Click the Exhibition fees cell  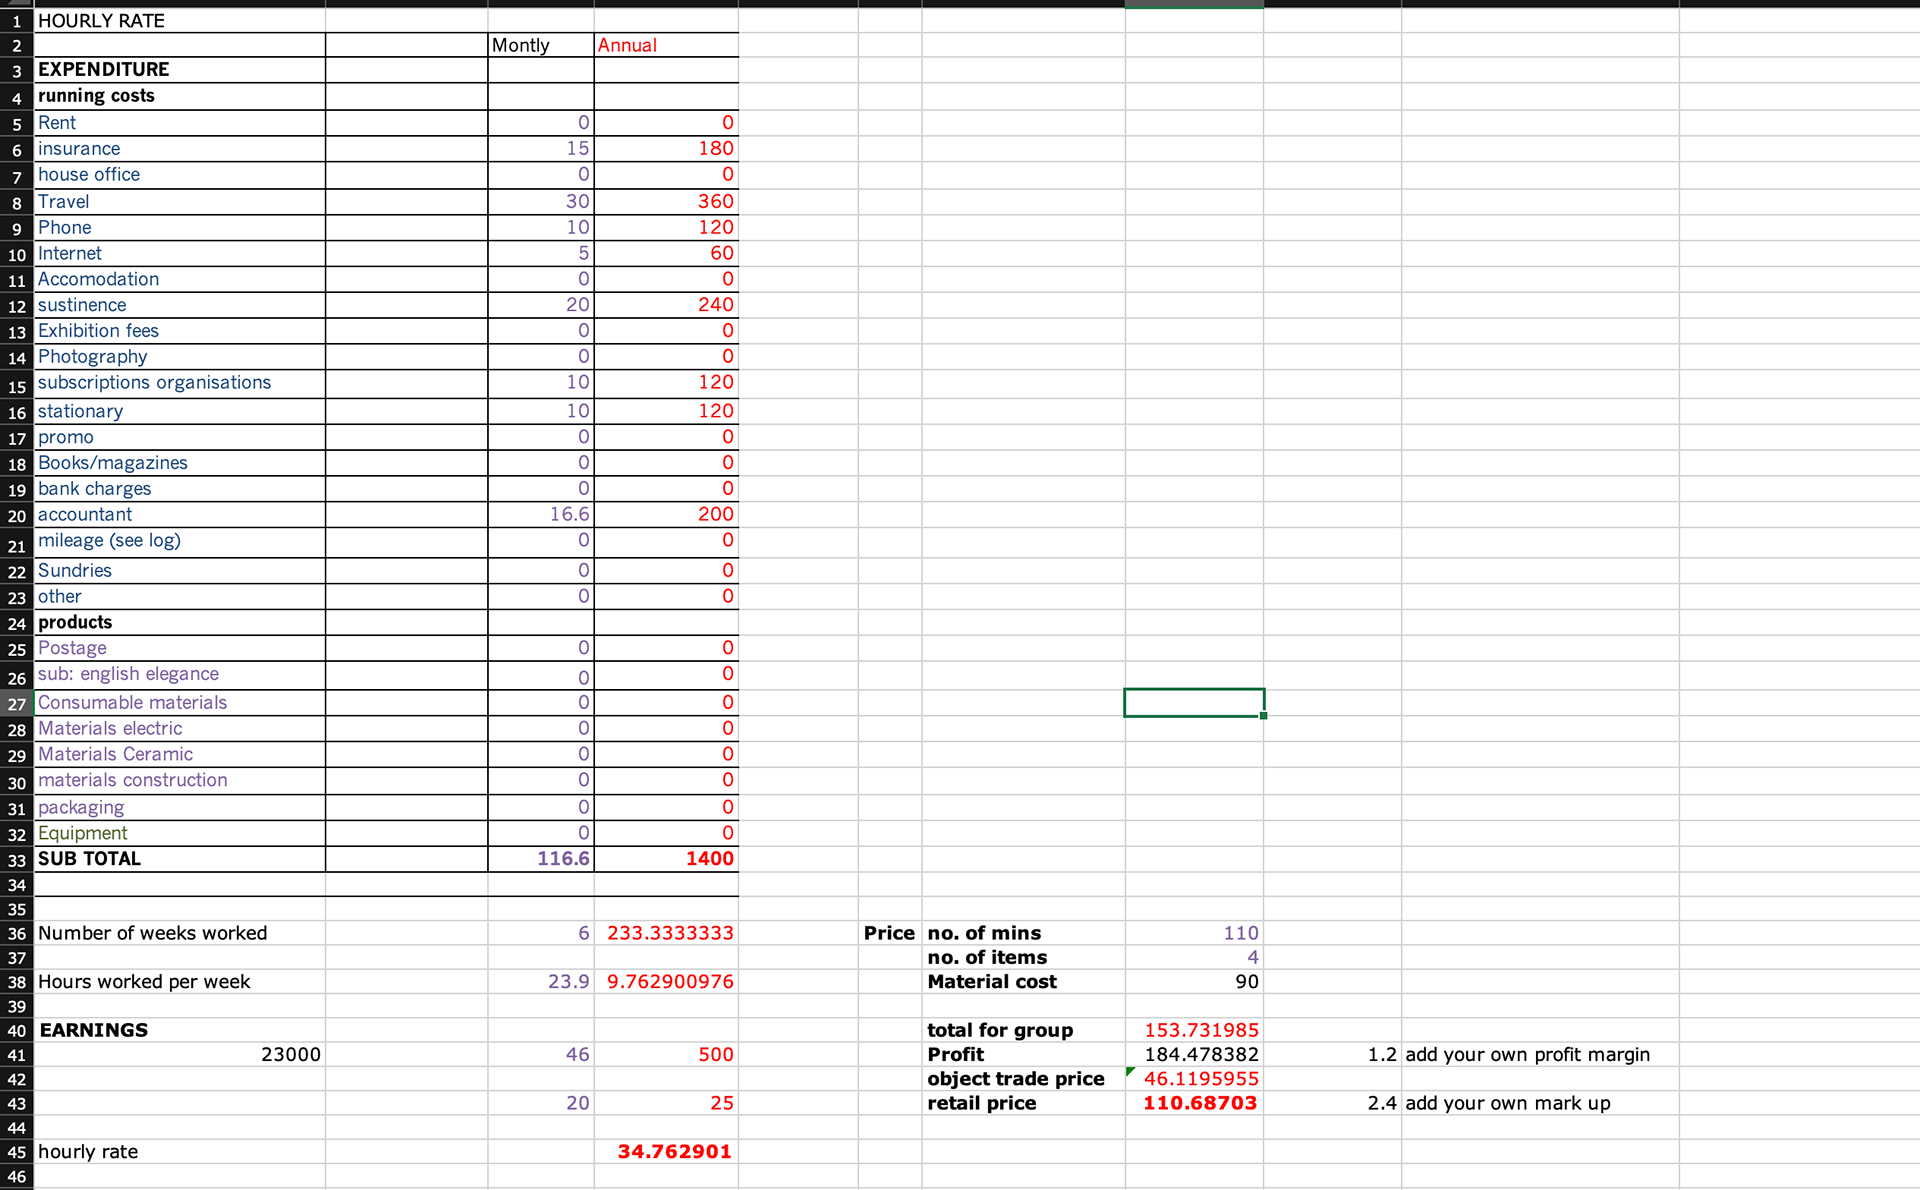tap(180, 331)
